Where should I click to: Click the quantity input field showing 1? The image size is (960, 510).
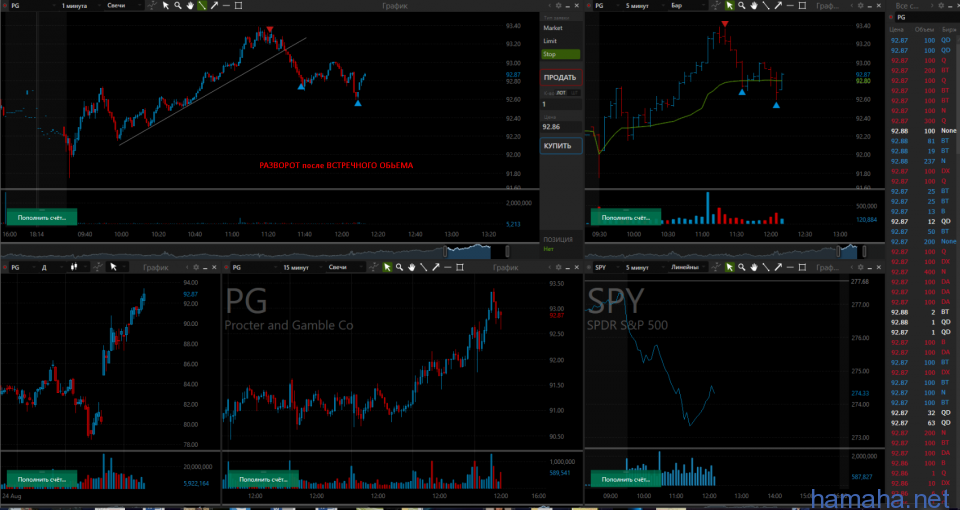(x=561, y=104)
